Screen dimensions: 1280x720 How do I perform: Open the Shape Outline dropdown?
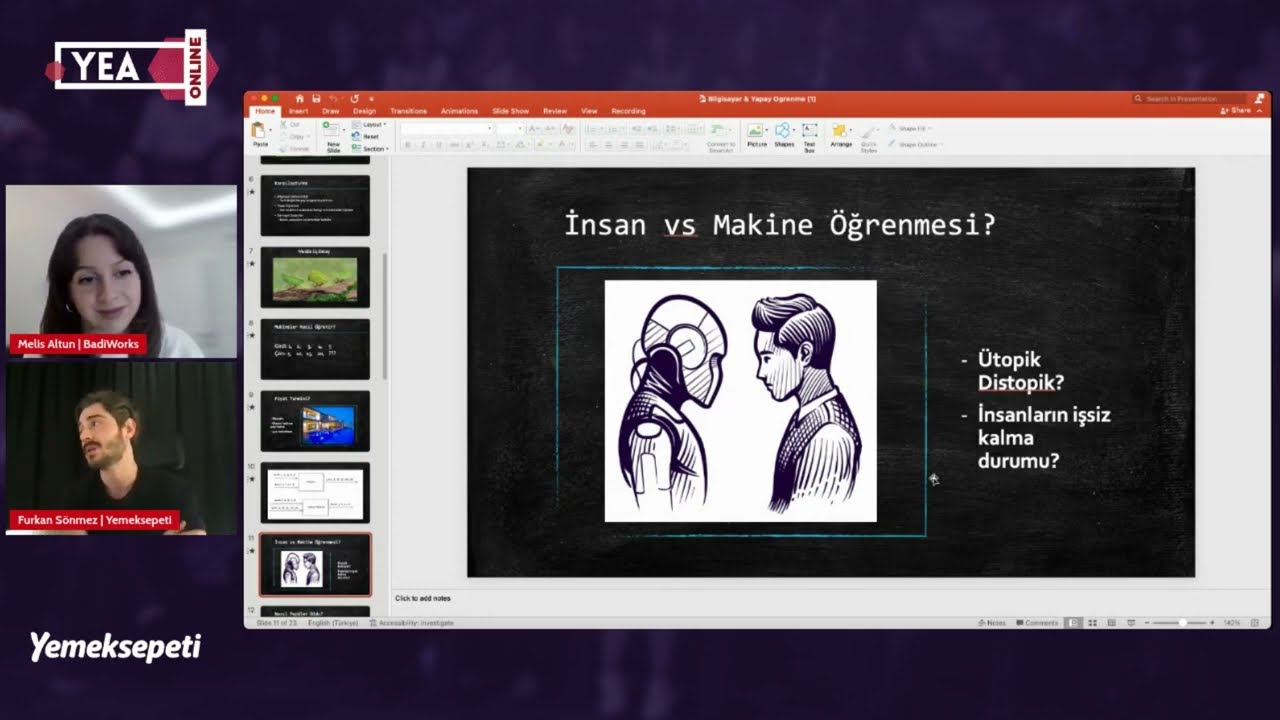(913, 145)
